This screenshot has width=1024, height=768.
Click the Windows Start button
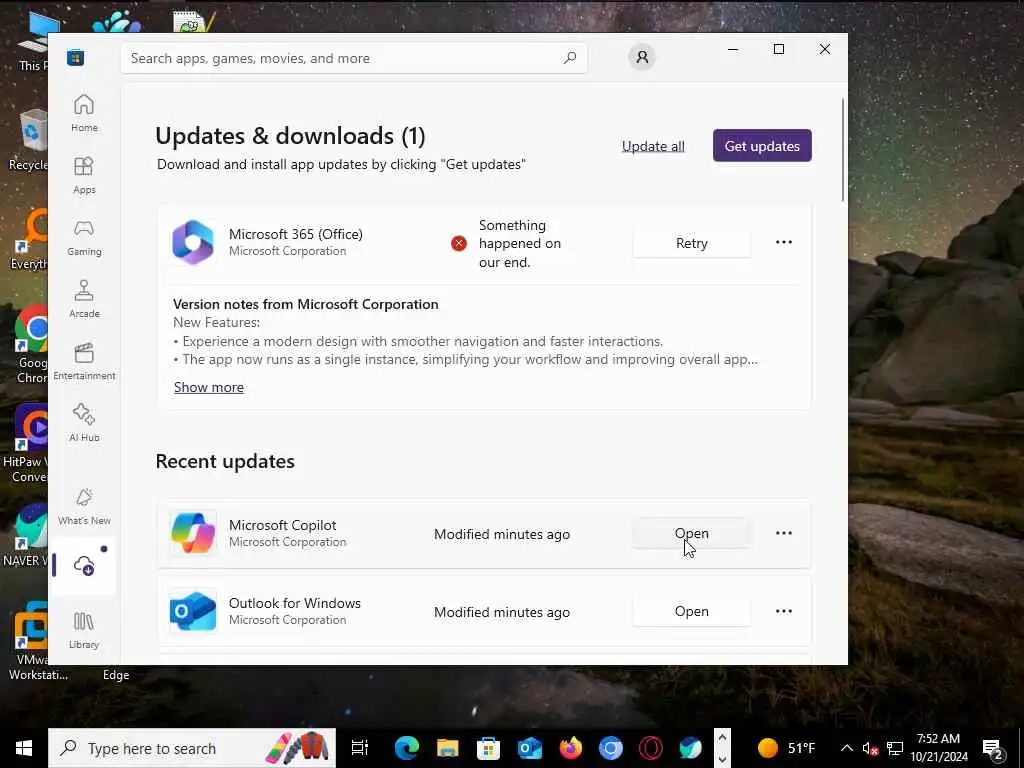click(x=24, y=748)
